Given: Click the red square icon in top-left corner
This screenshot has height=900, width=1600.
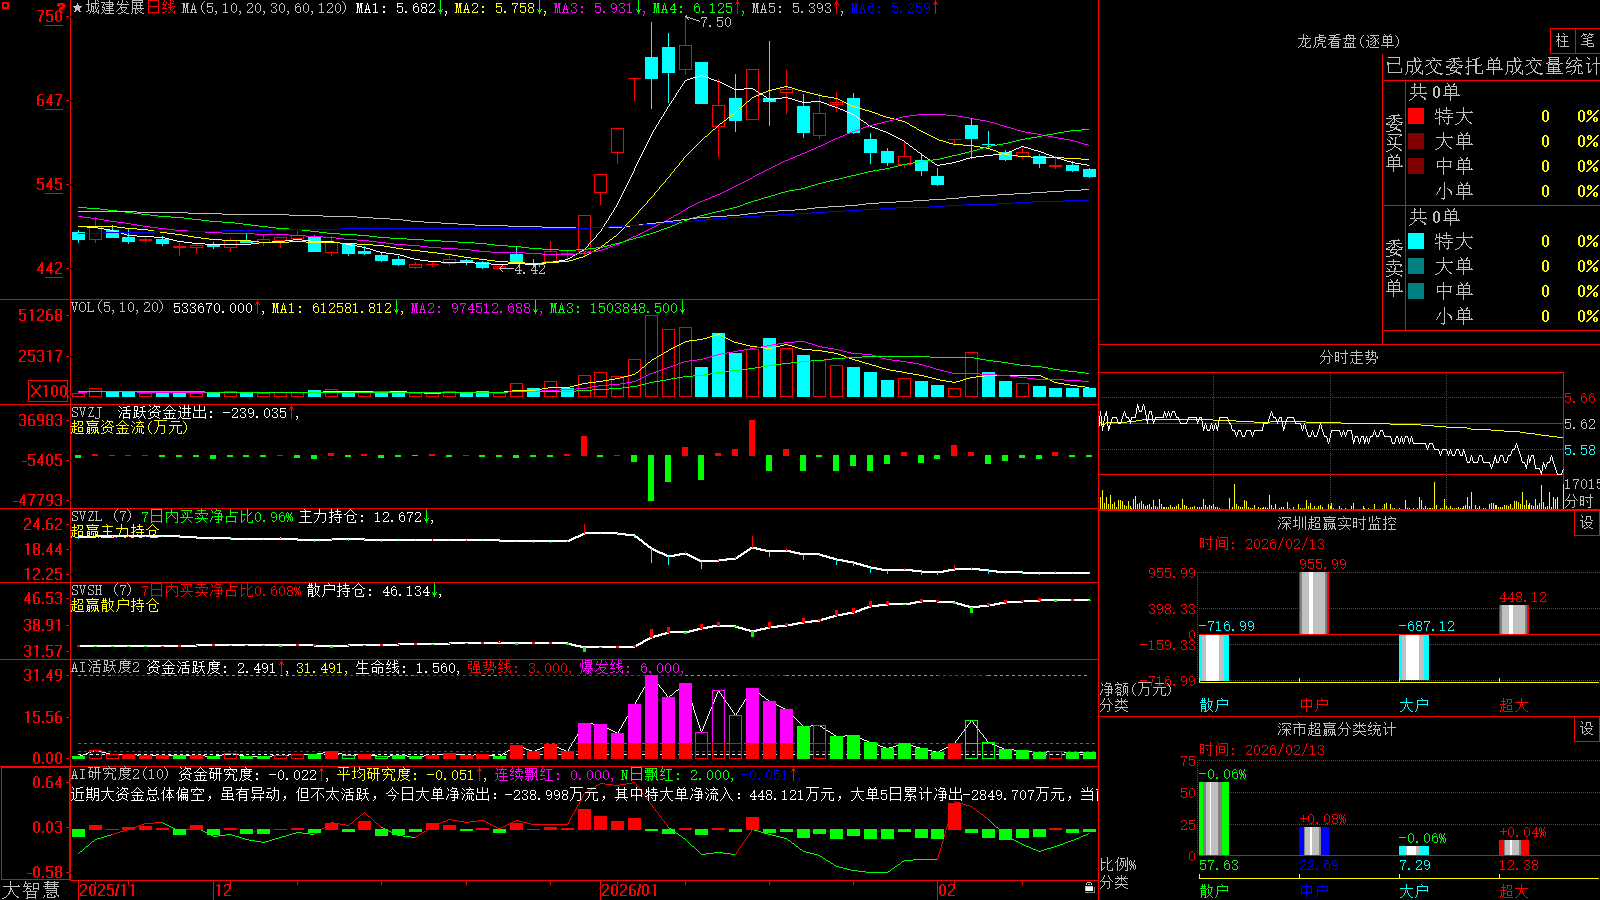Looking at the screenshot, I should tap(5, 6).
